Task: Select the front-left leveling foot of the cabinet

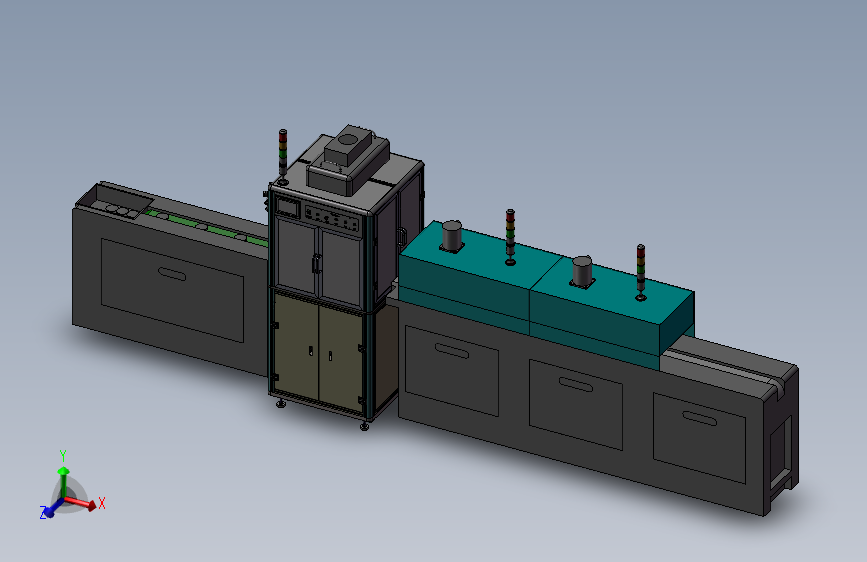Action: (281, 404)
